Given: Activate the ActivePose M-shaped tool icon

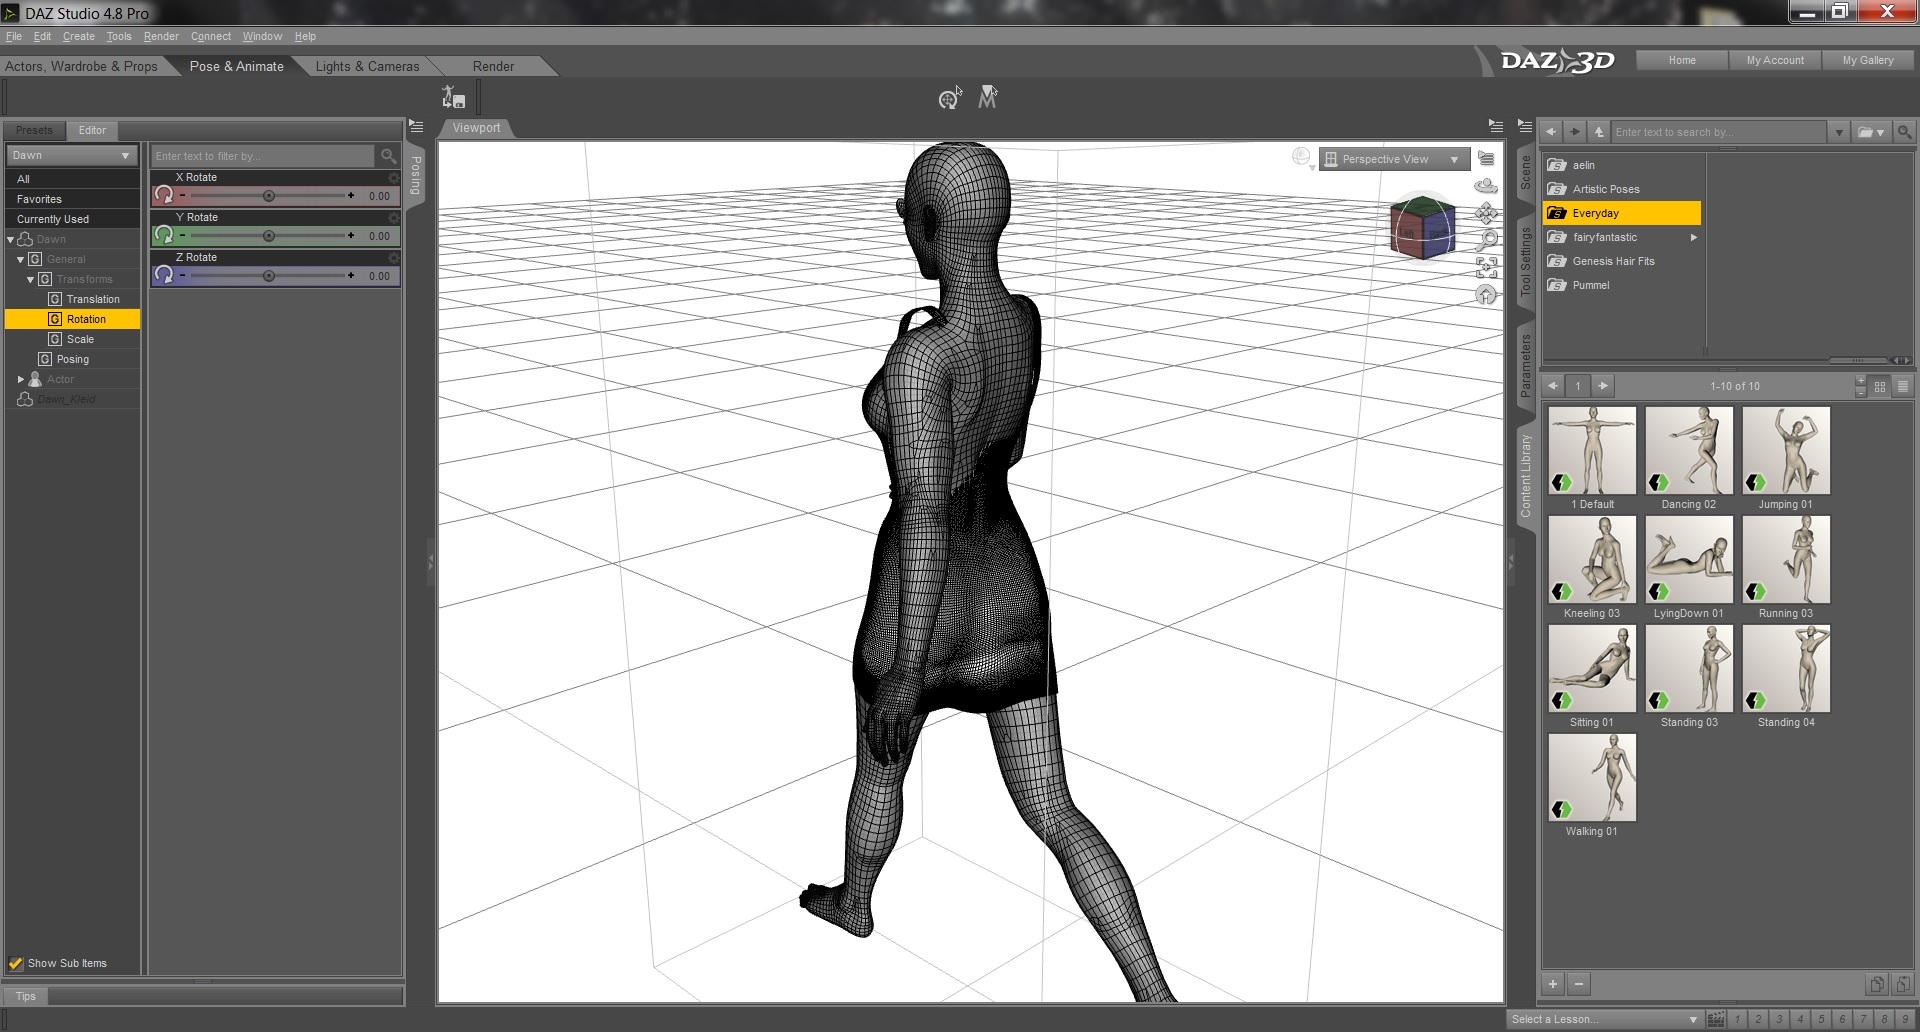Looking at the screenshot, I should click(x=988, y=97).
